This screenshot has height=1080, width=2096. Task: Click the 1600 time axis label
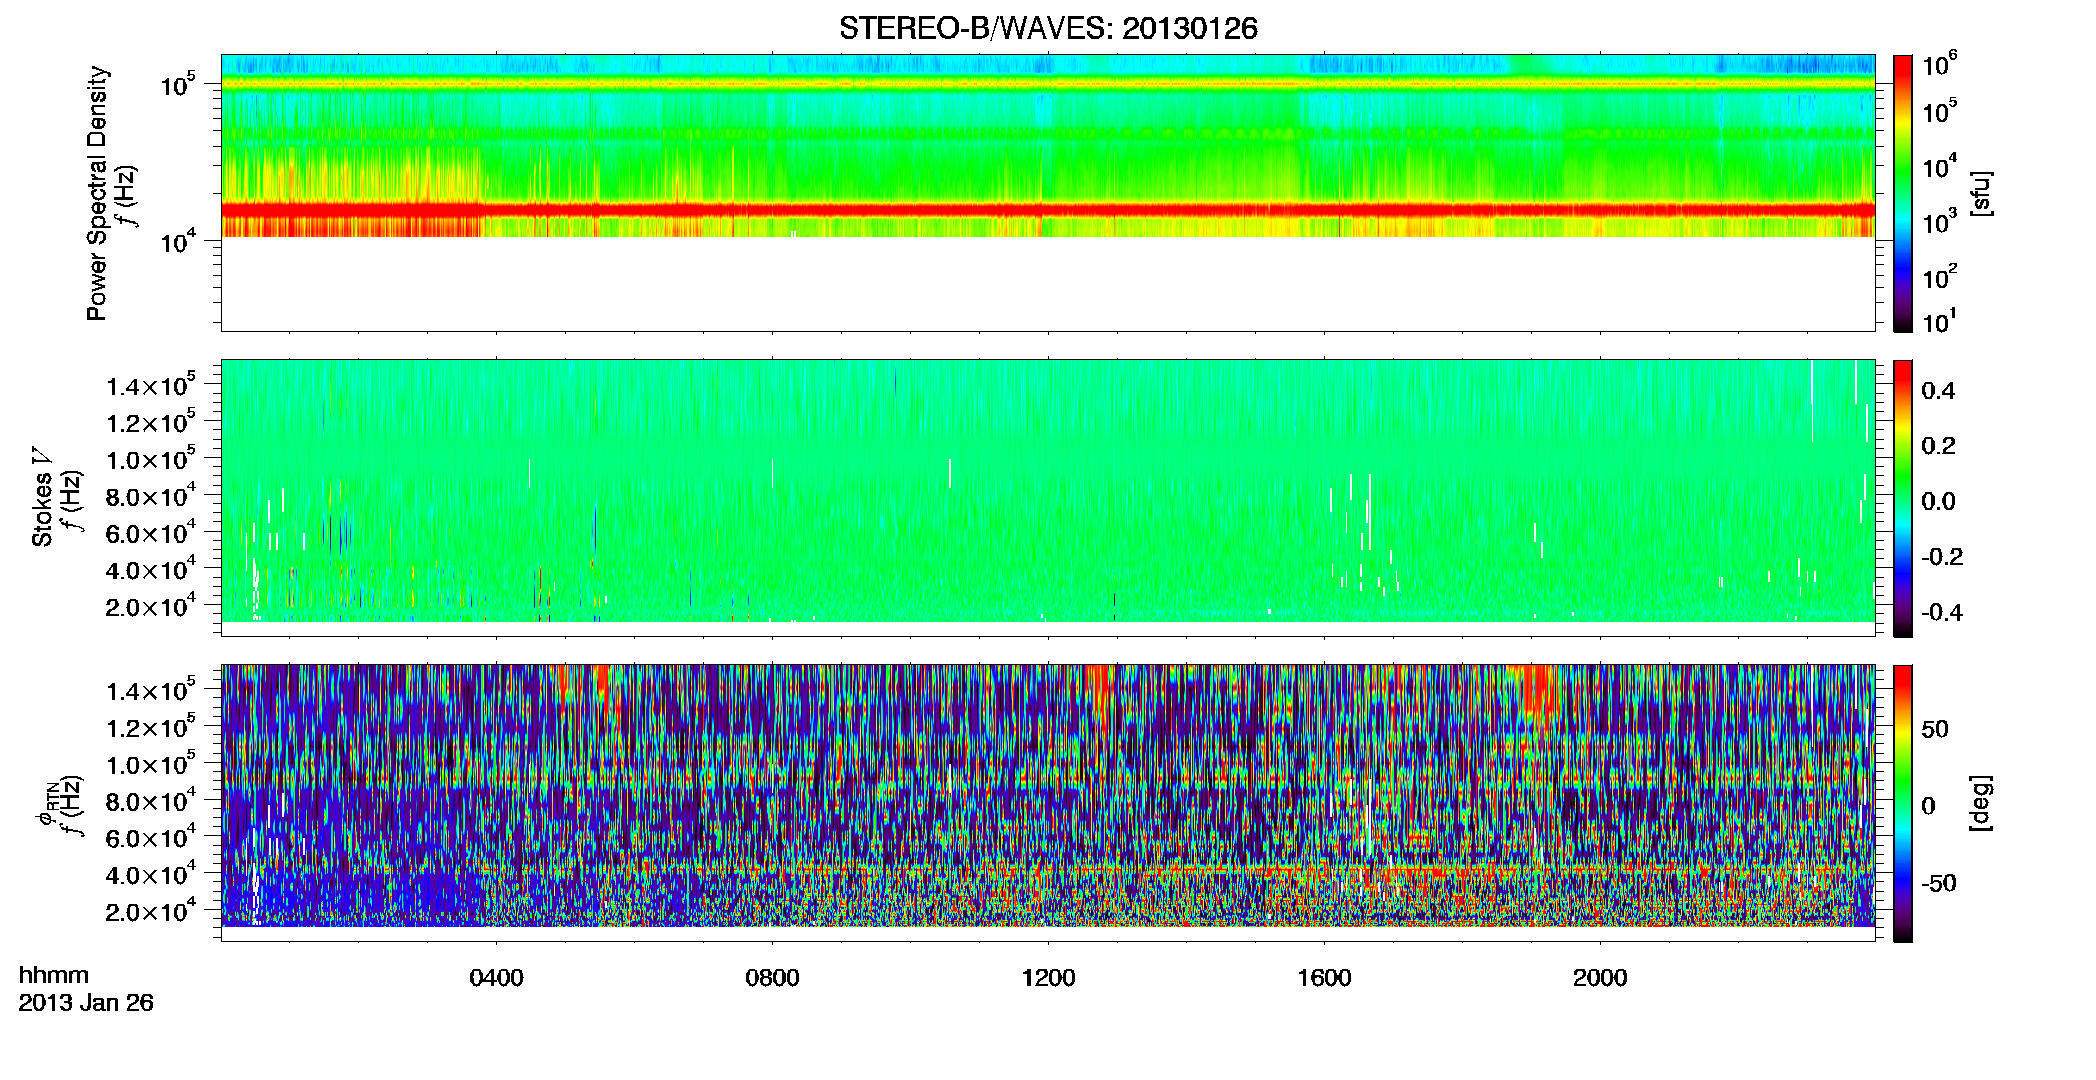pyautogui.click(x=1324, y=977)
